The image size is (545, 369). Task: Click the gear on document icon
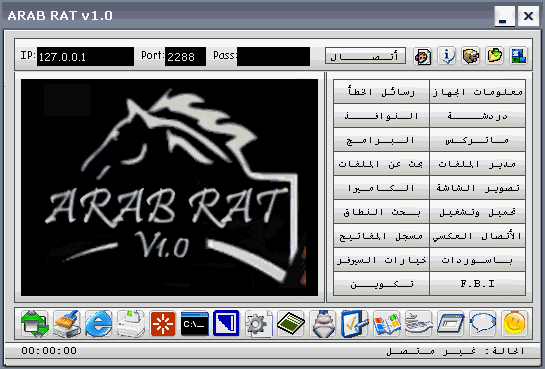(x=259, y=324)
